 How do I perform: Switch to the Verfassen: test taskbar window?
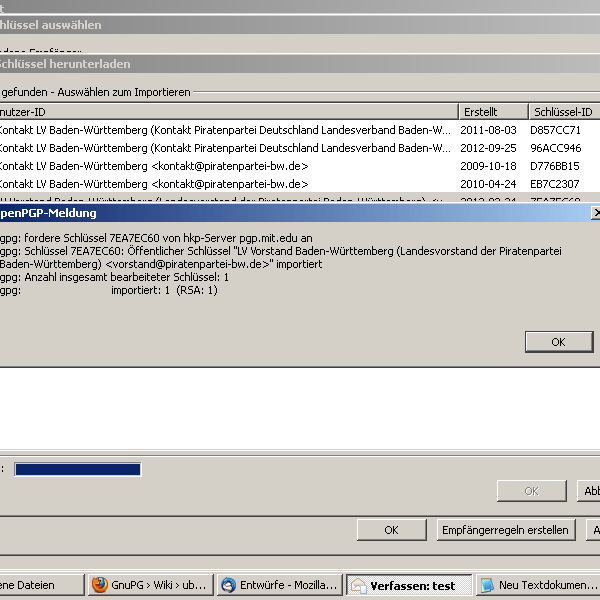coord(409,585)
